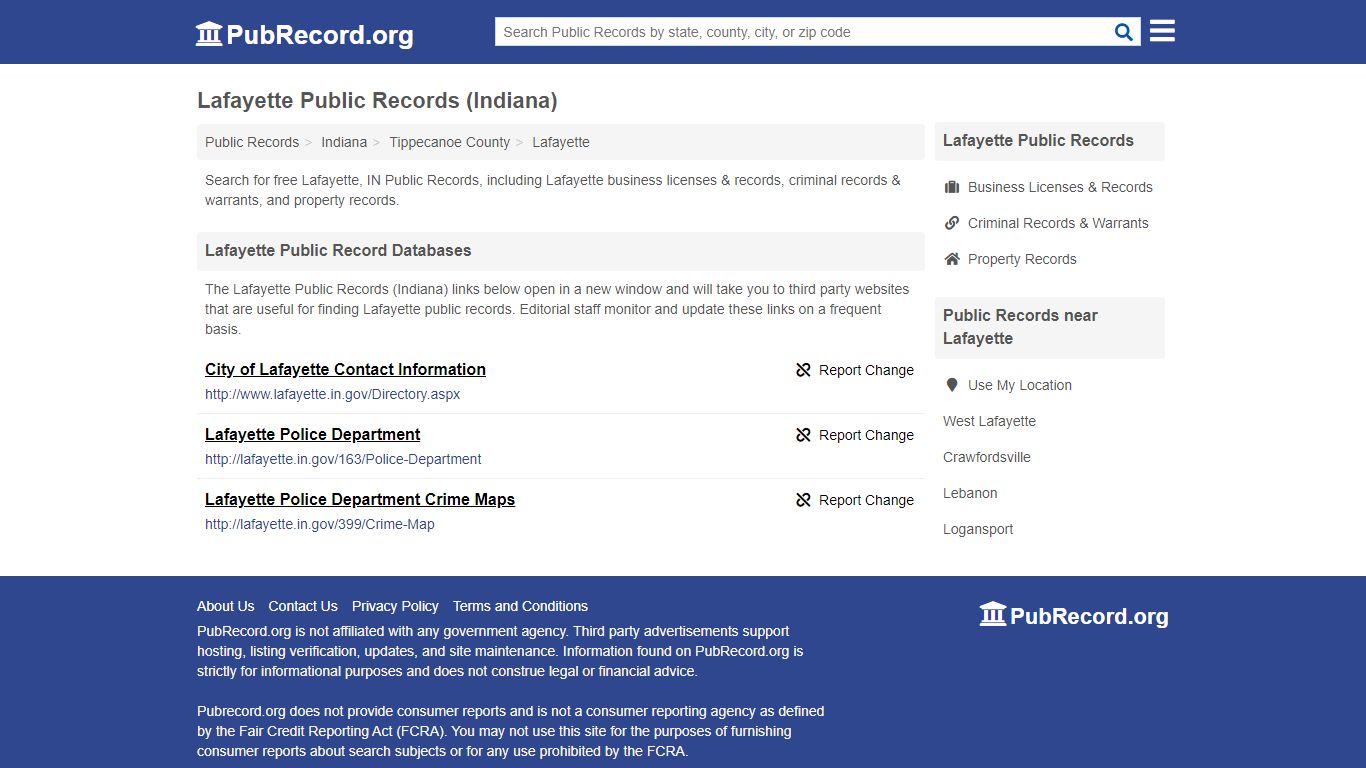The image size is (1366, 768).
Task: Visit lafayette.in.gov/Directory.aspx URL
Action: [333, 394]
